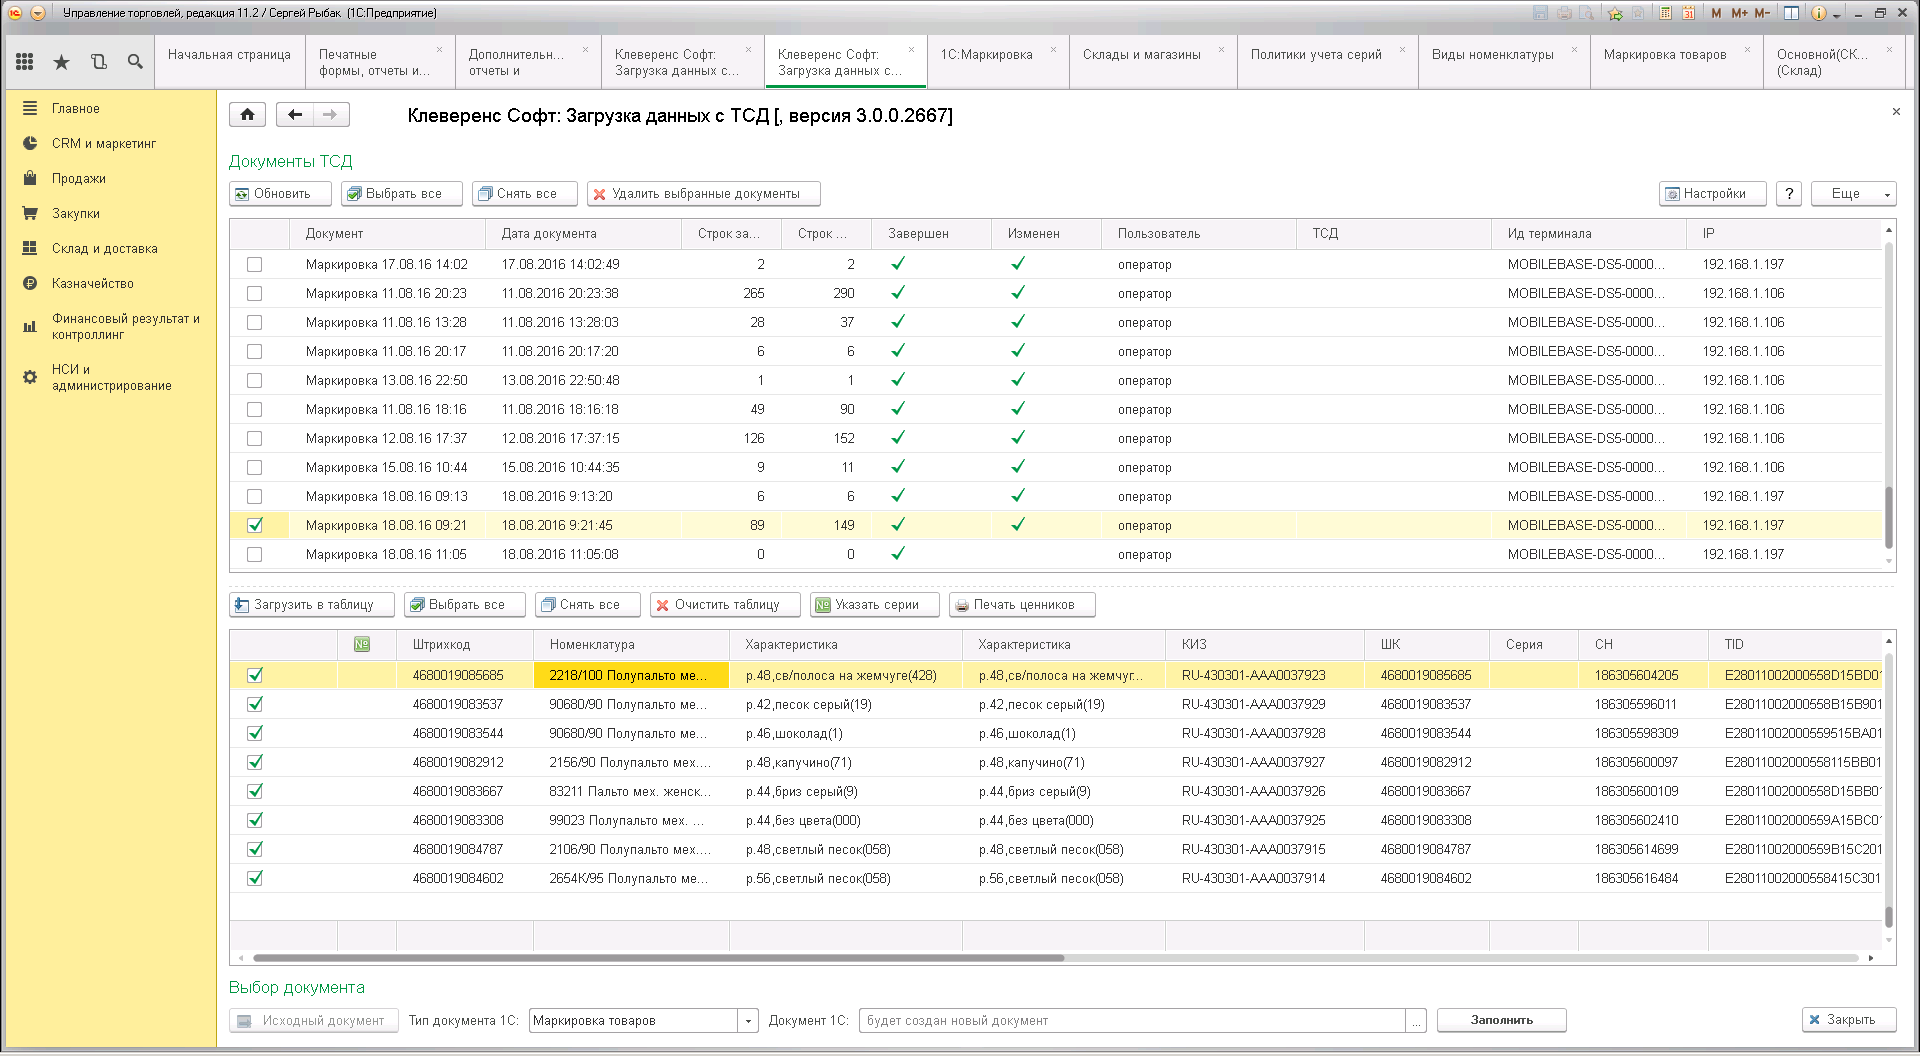Click Удалить выбранные документы button
The width and height of the screenshot is (1920, 1056).
point(704,193)
